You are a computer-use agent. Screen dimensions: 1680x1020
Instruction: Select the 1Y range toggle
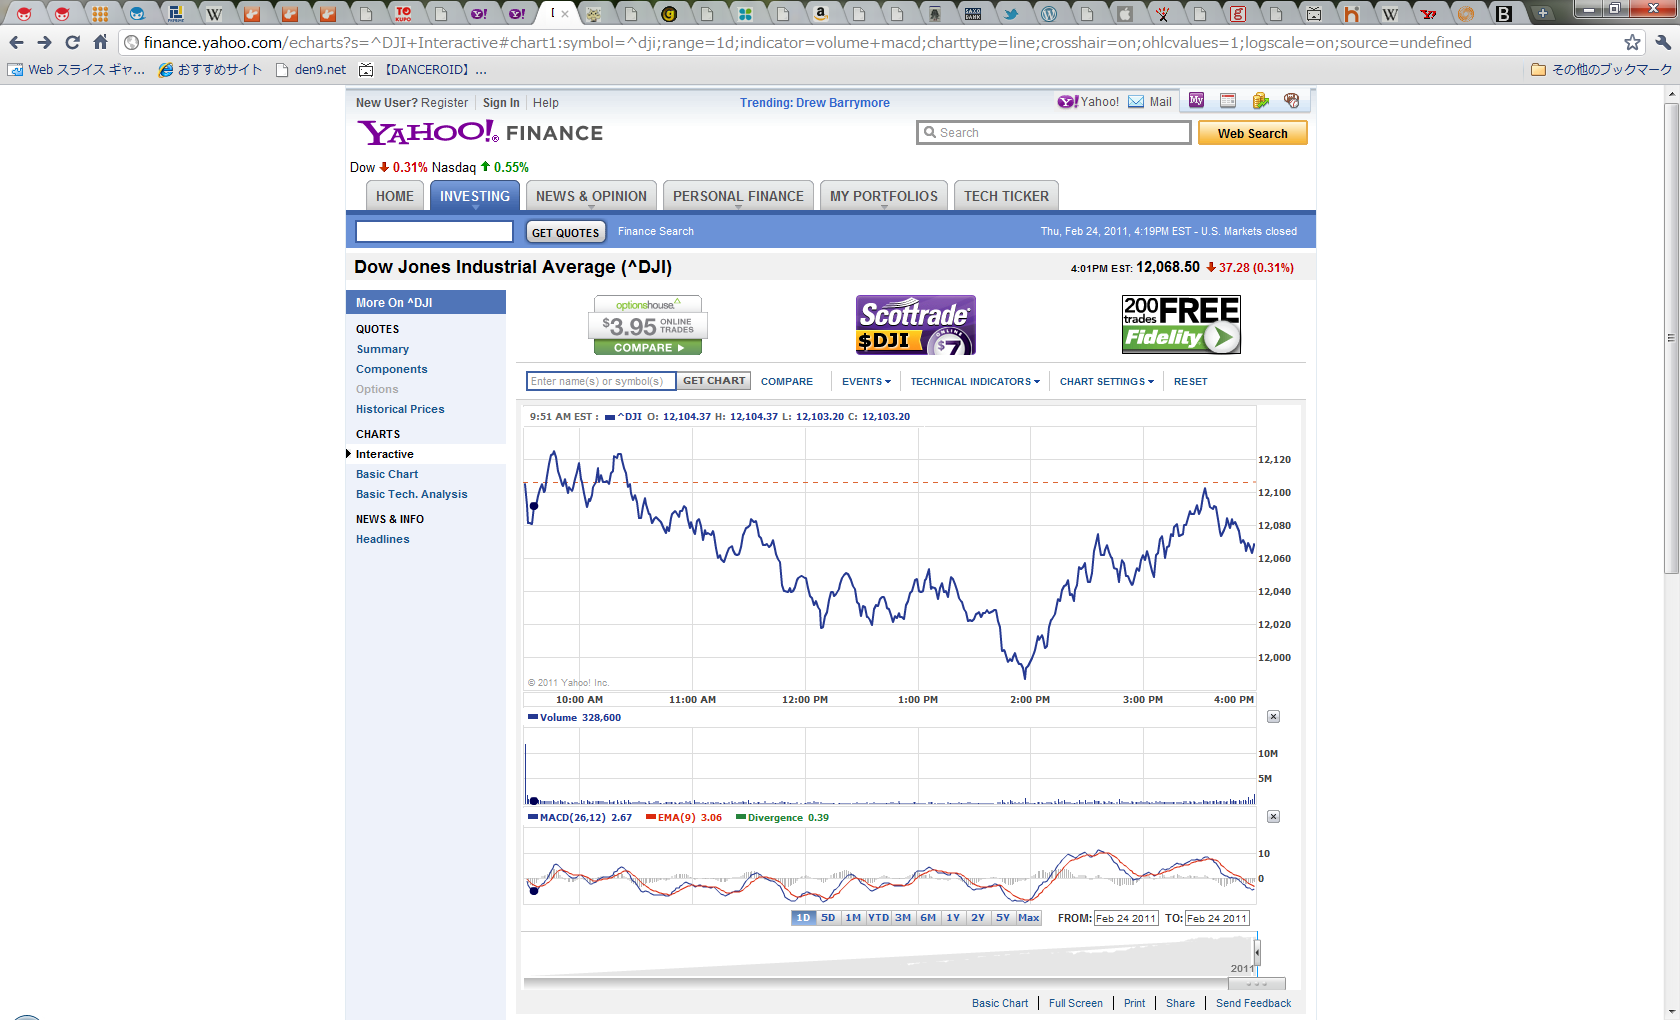coord(953,918)
